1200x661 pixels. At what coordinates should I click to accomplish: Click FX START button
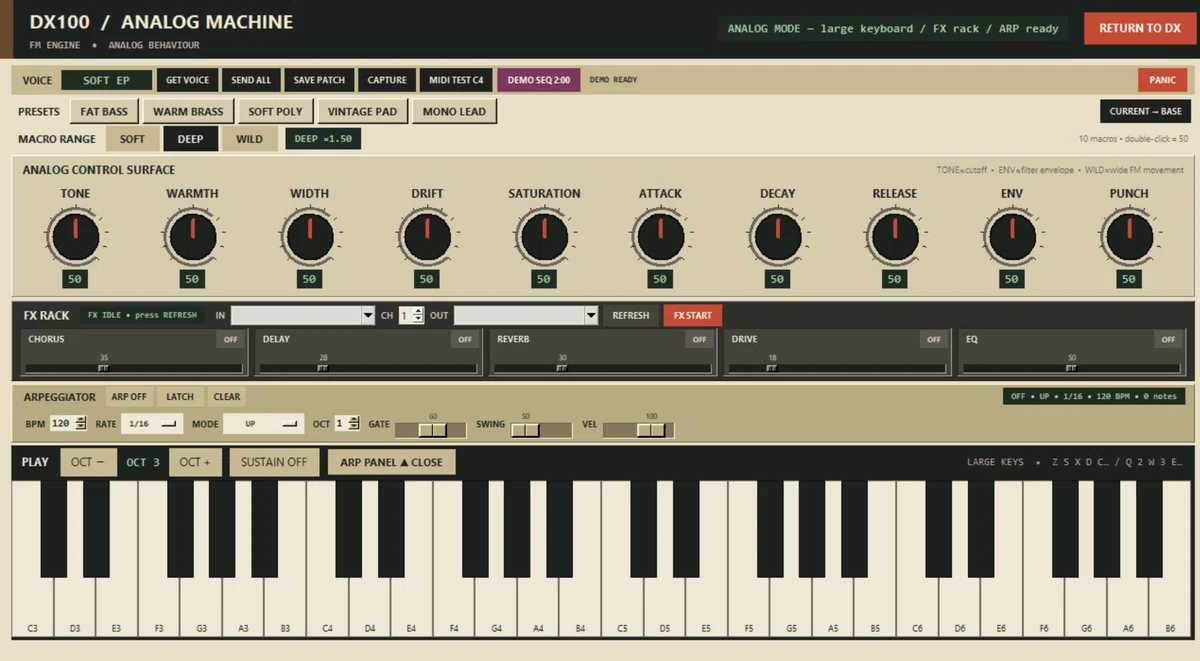(692, 315)
